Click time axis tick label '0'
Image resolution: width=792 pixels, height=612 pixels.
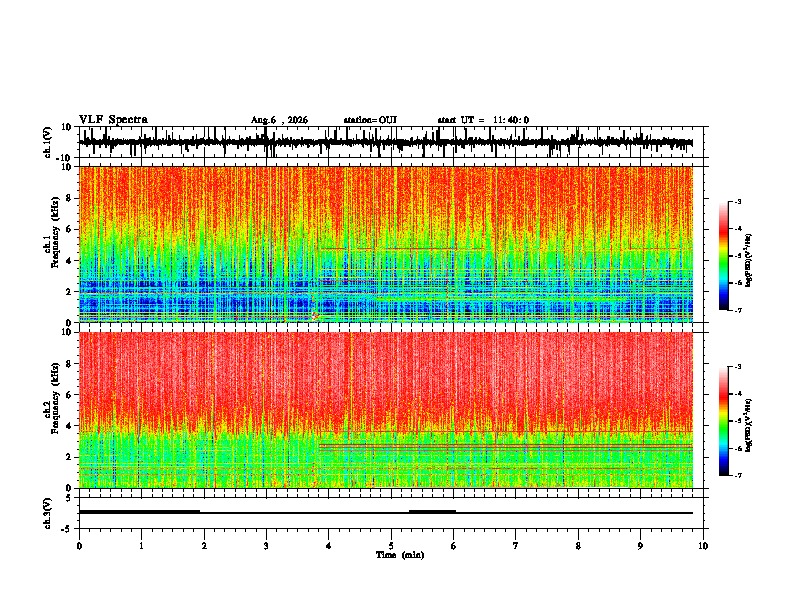pyautogui.click(x=79, y=546)
